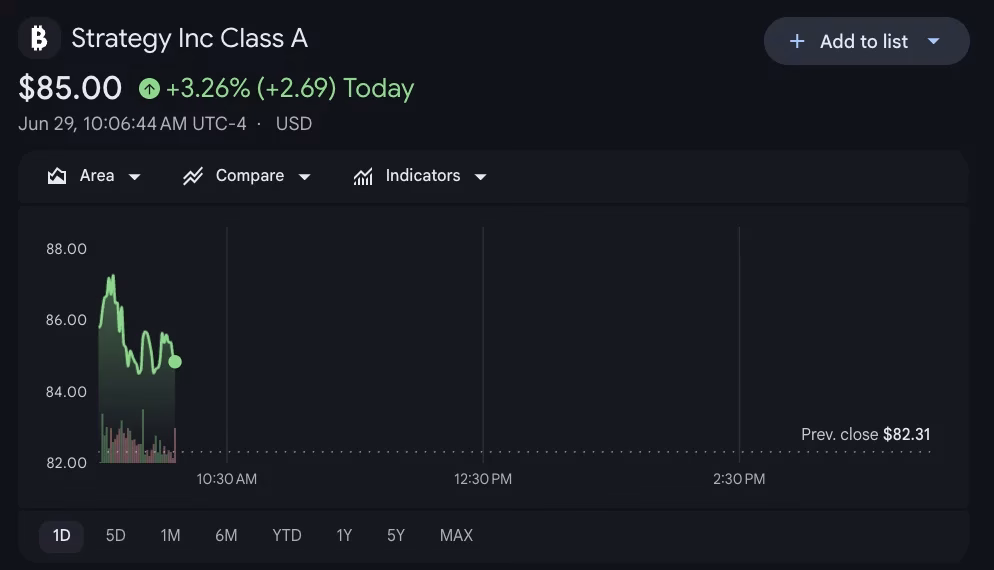The height and width of the screenshot is (570, 994).
Task: Select the 1D time range
Action: coord(61,536)
